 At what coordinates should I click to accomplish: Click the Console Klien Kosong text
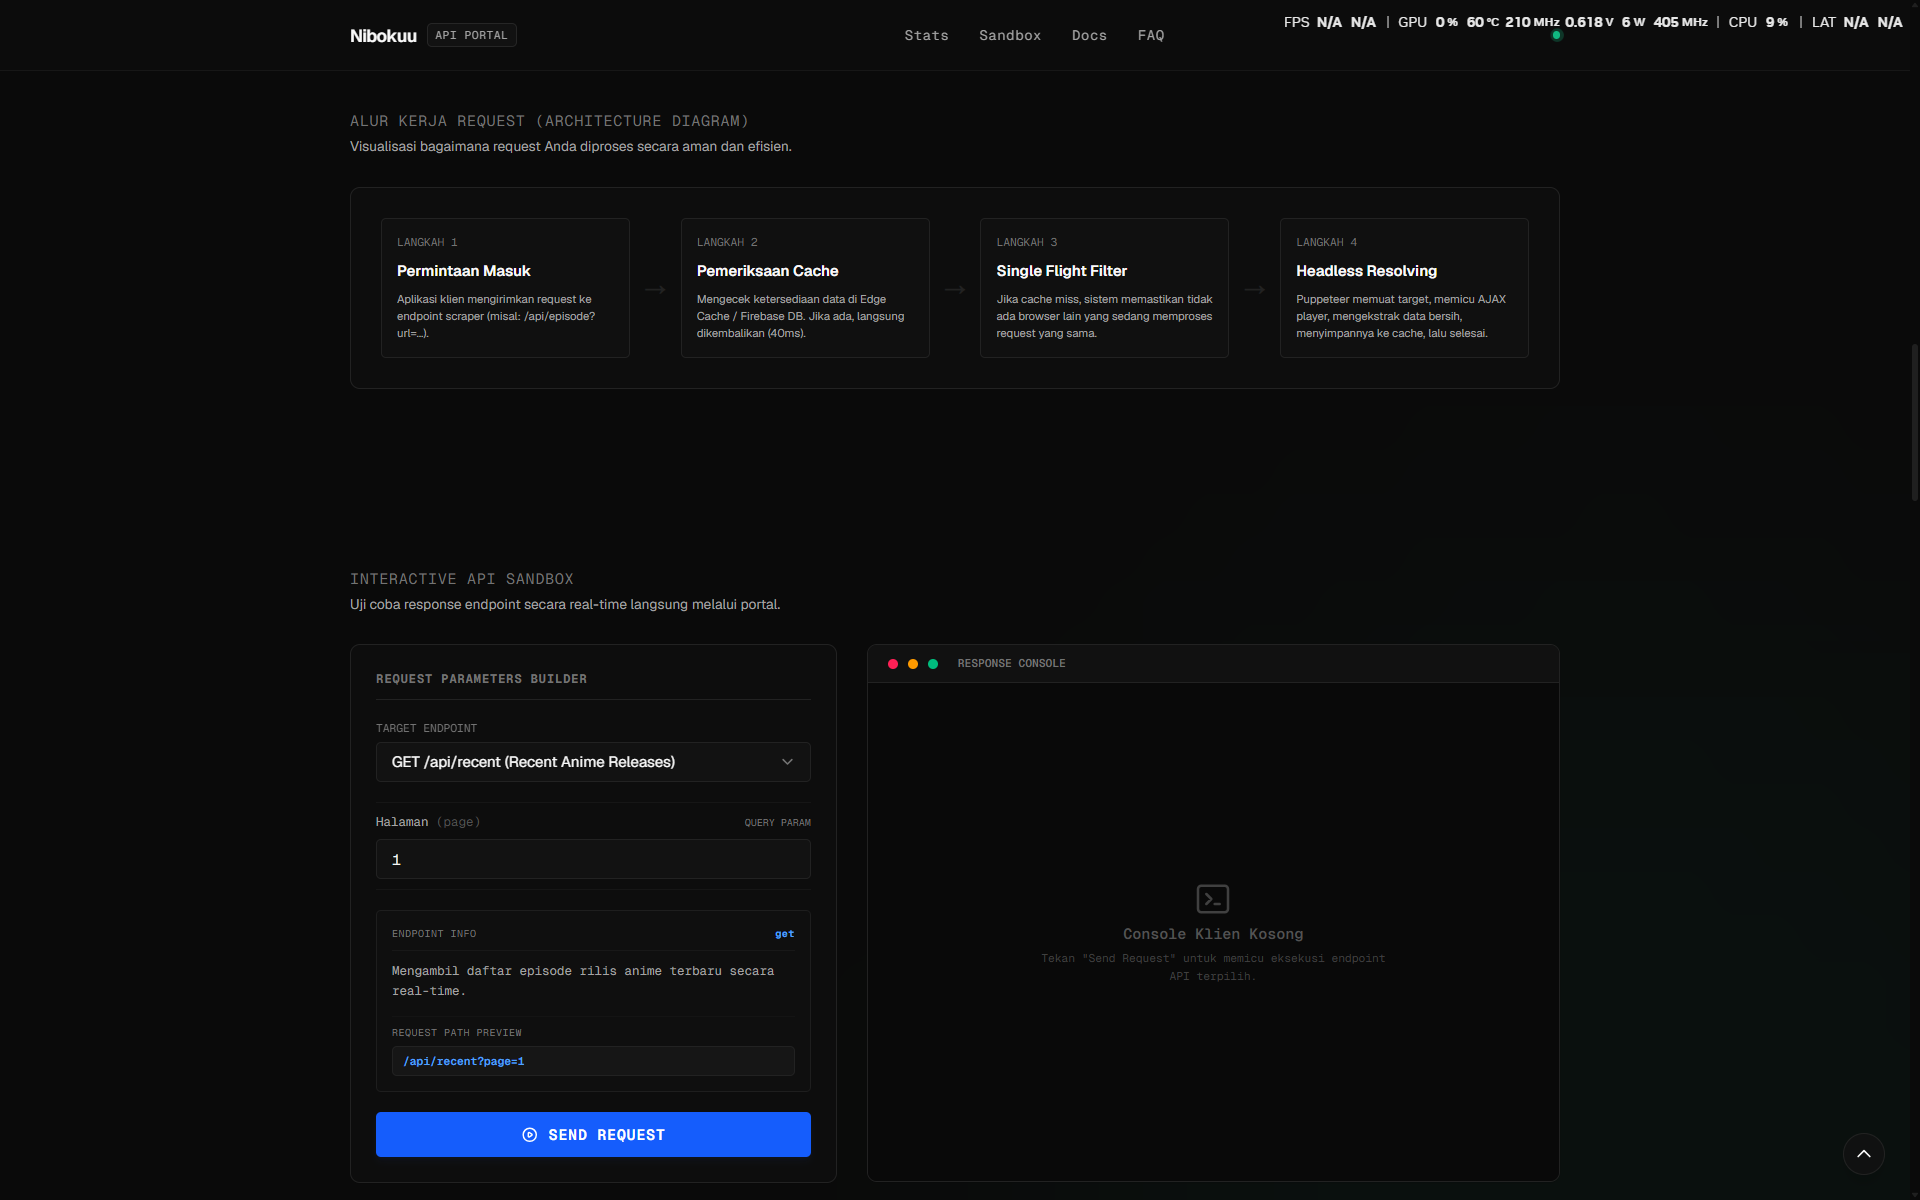1213,934
